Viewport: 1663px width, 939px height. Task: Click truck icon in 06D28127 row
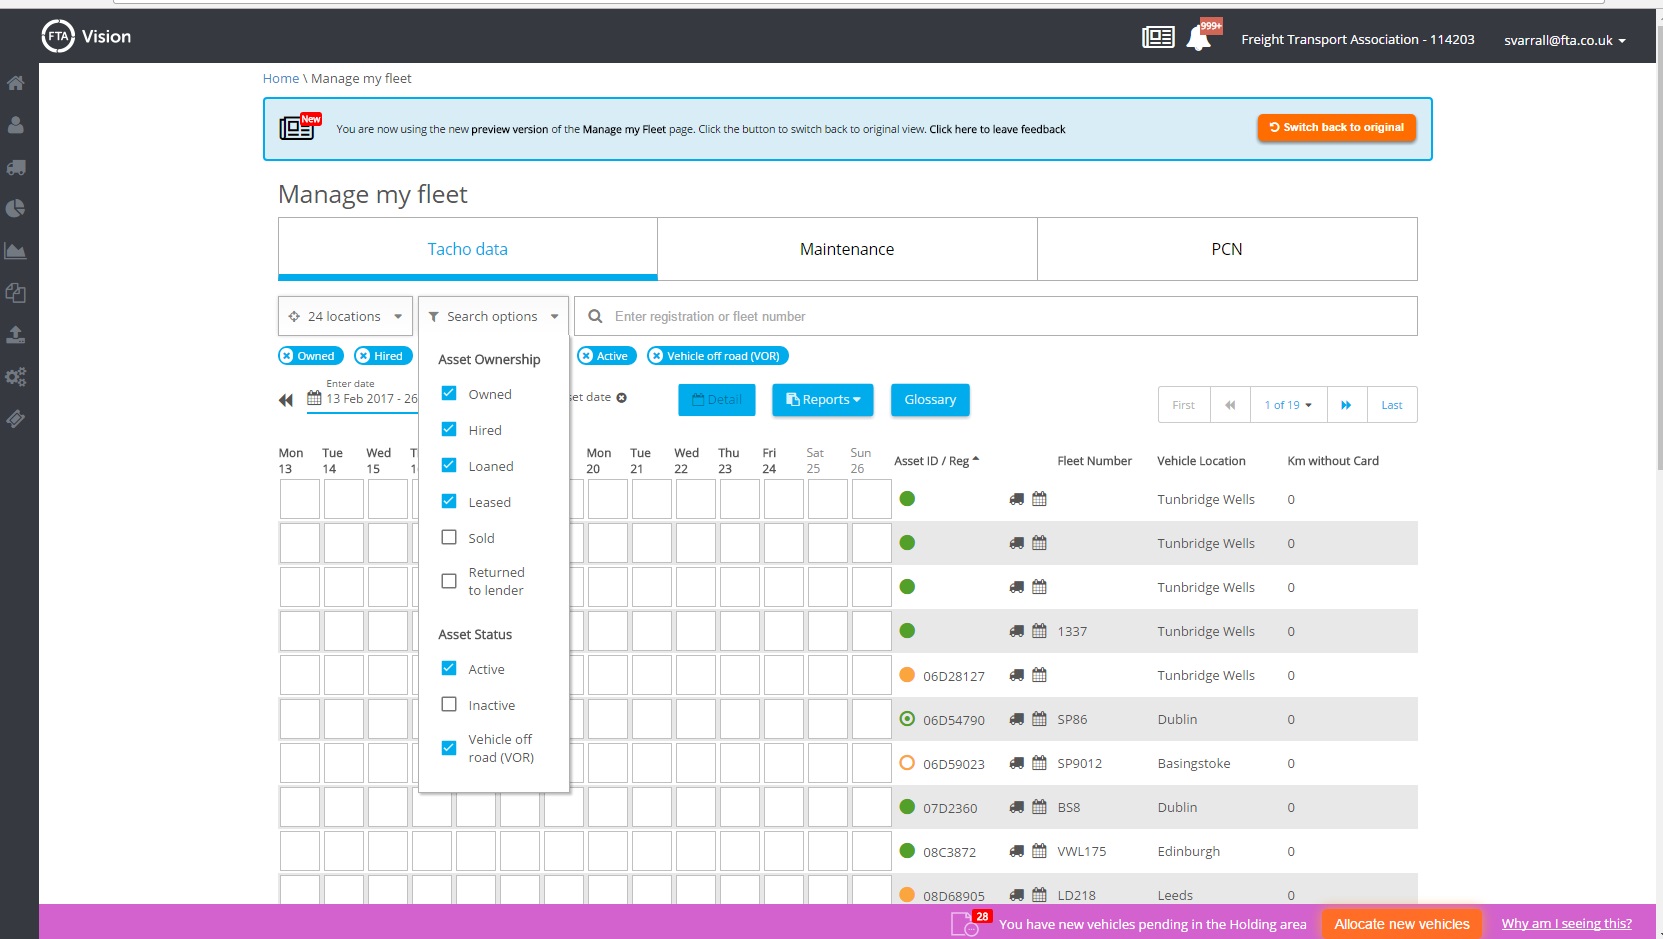(x=1017, y=675)
